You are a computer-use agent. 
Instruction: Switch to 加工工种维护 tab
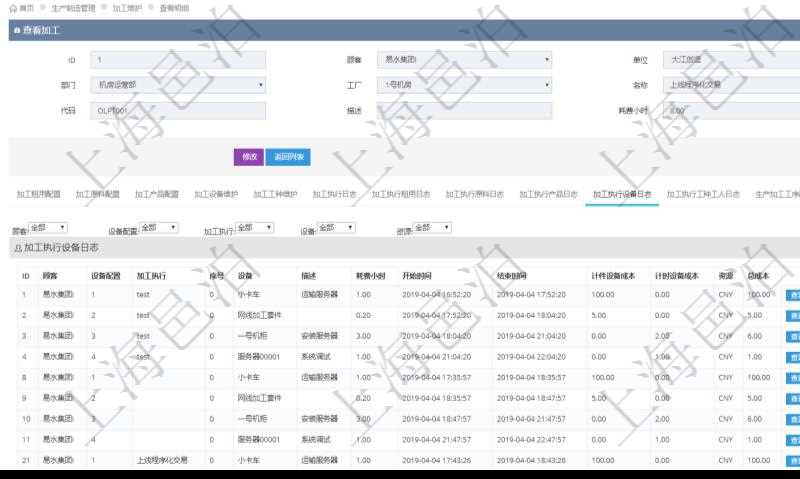pyautogui.click(x=275, y=194)
